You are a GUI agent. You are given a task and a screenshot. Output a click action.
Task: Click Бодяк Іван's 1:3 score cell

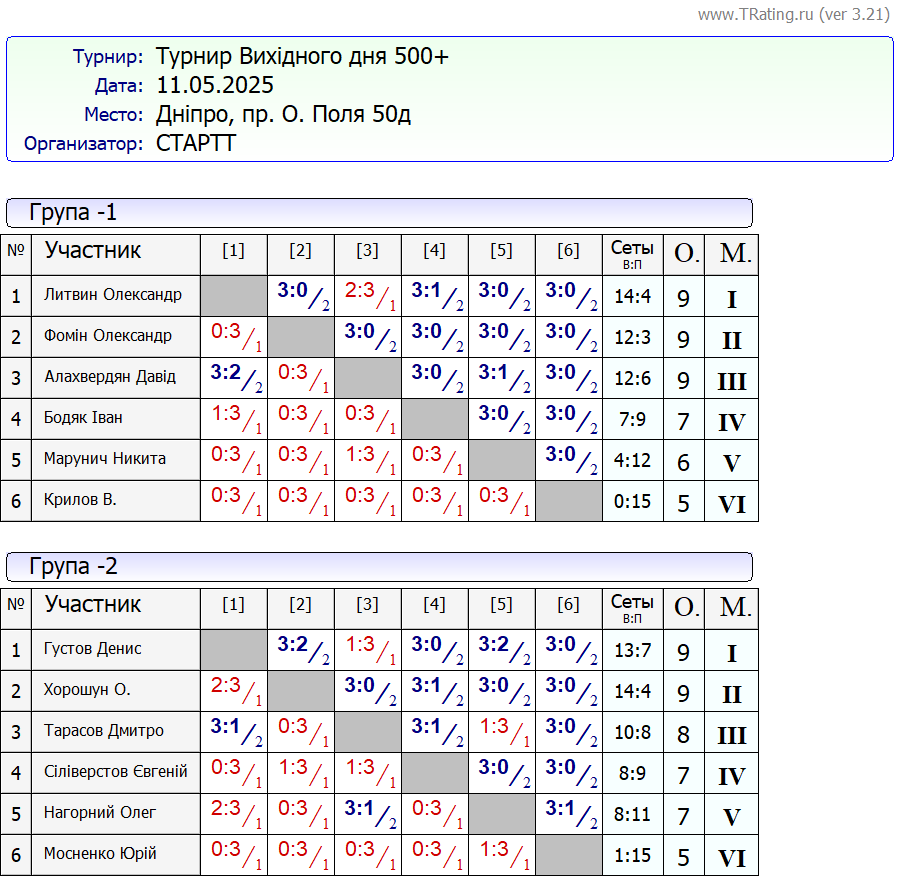point(233,418)
